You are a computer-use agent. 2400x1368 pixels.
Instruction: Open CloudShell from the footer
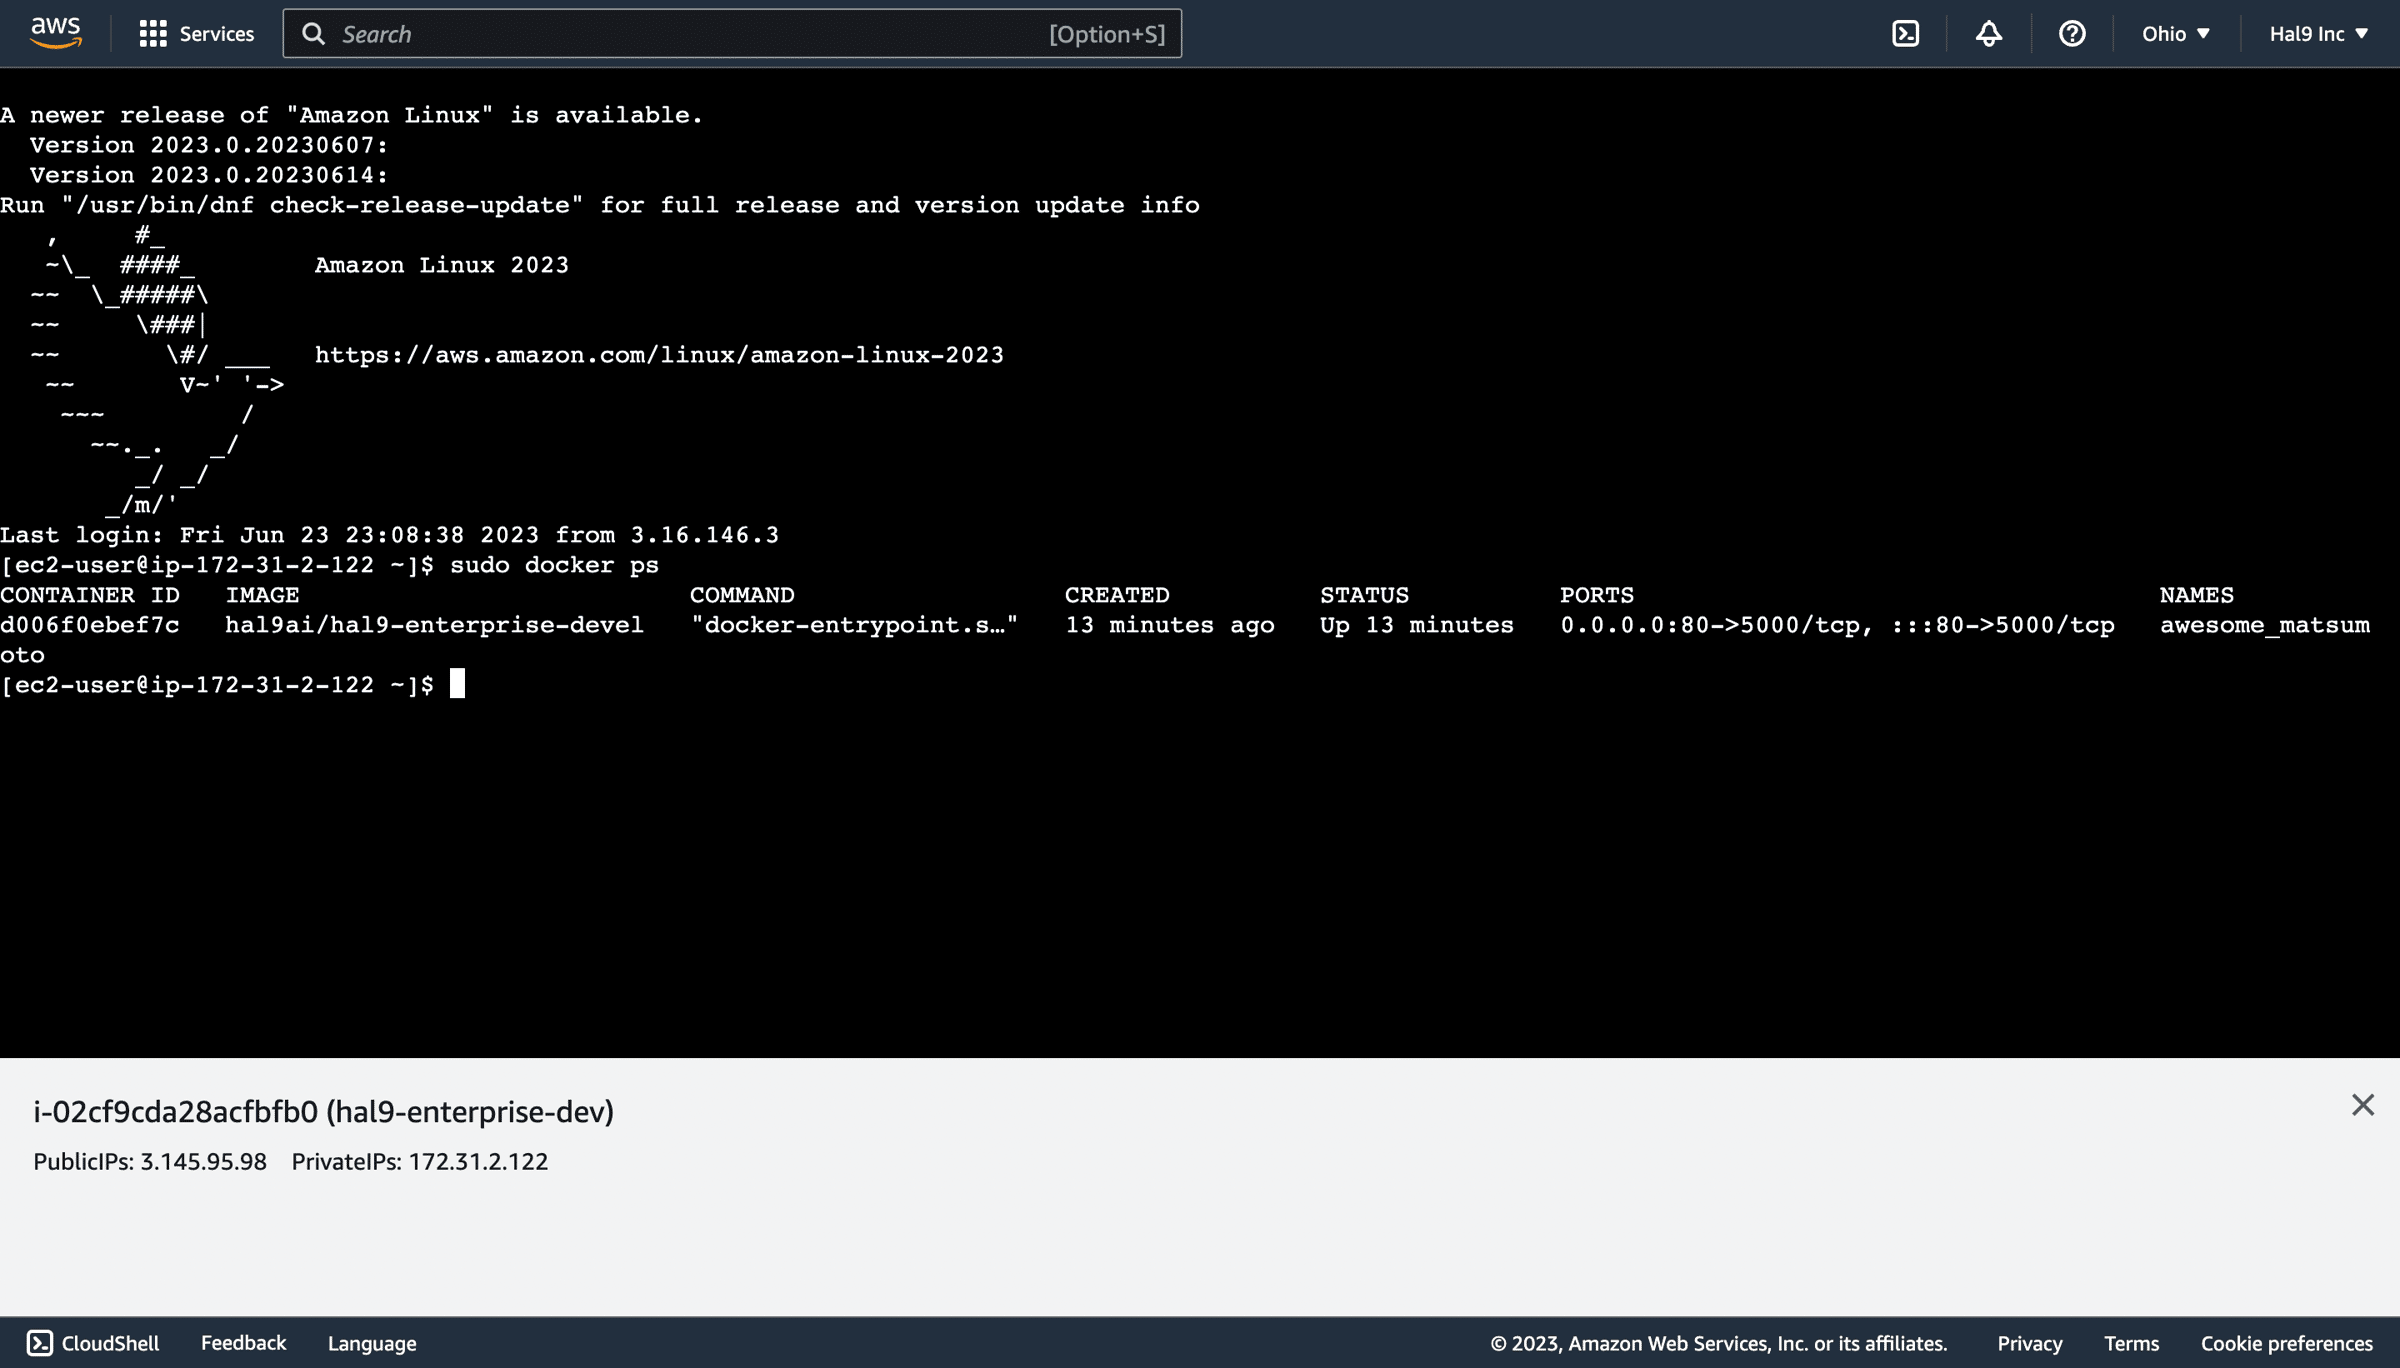click(x=93, y=1343)
